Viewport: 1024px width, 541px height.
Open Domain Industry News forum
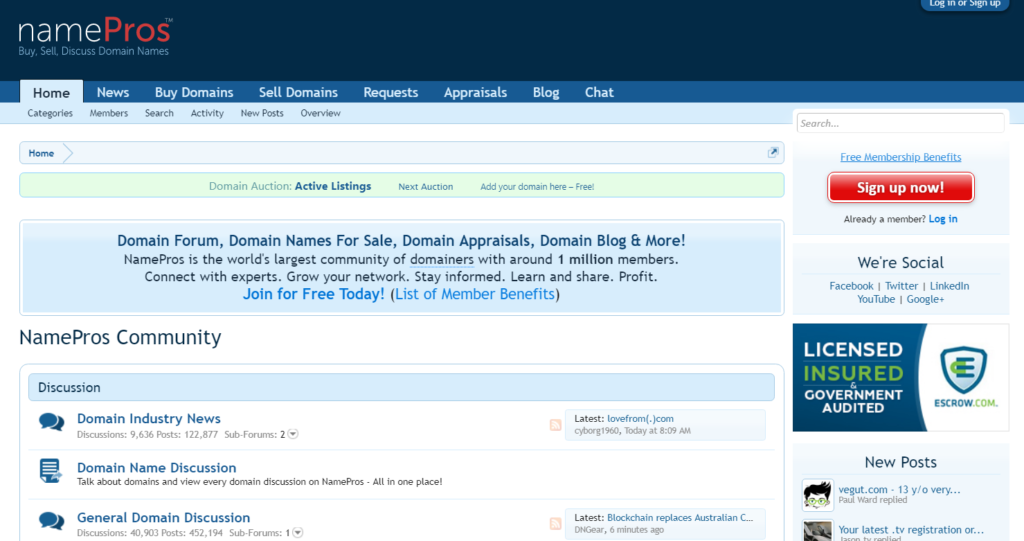point(149,418)
